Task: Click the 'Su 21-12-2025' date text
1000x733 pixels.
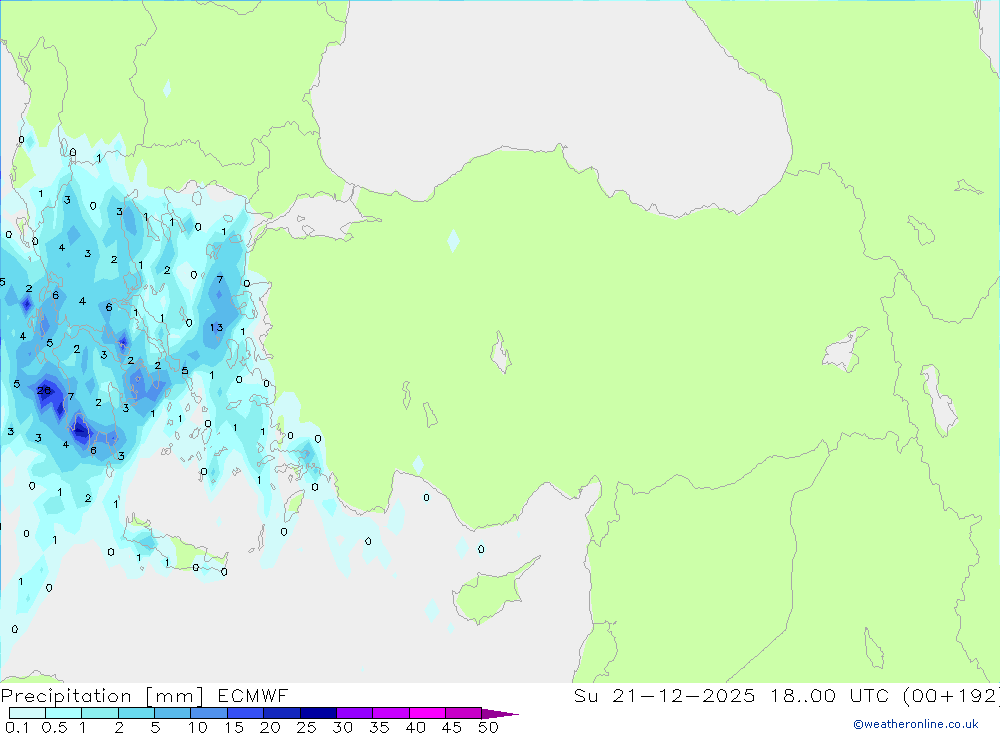Action: (x=665, y=695)
